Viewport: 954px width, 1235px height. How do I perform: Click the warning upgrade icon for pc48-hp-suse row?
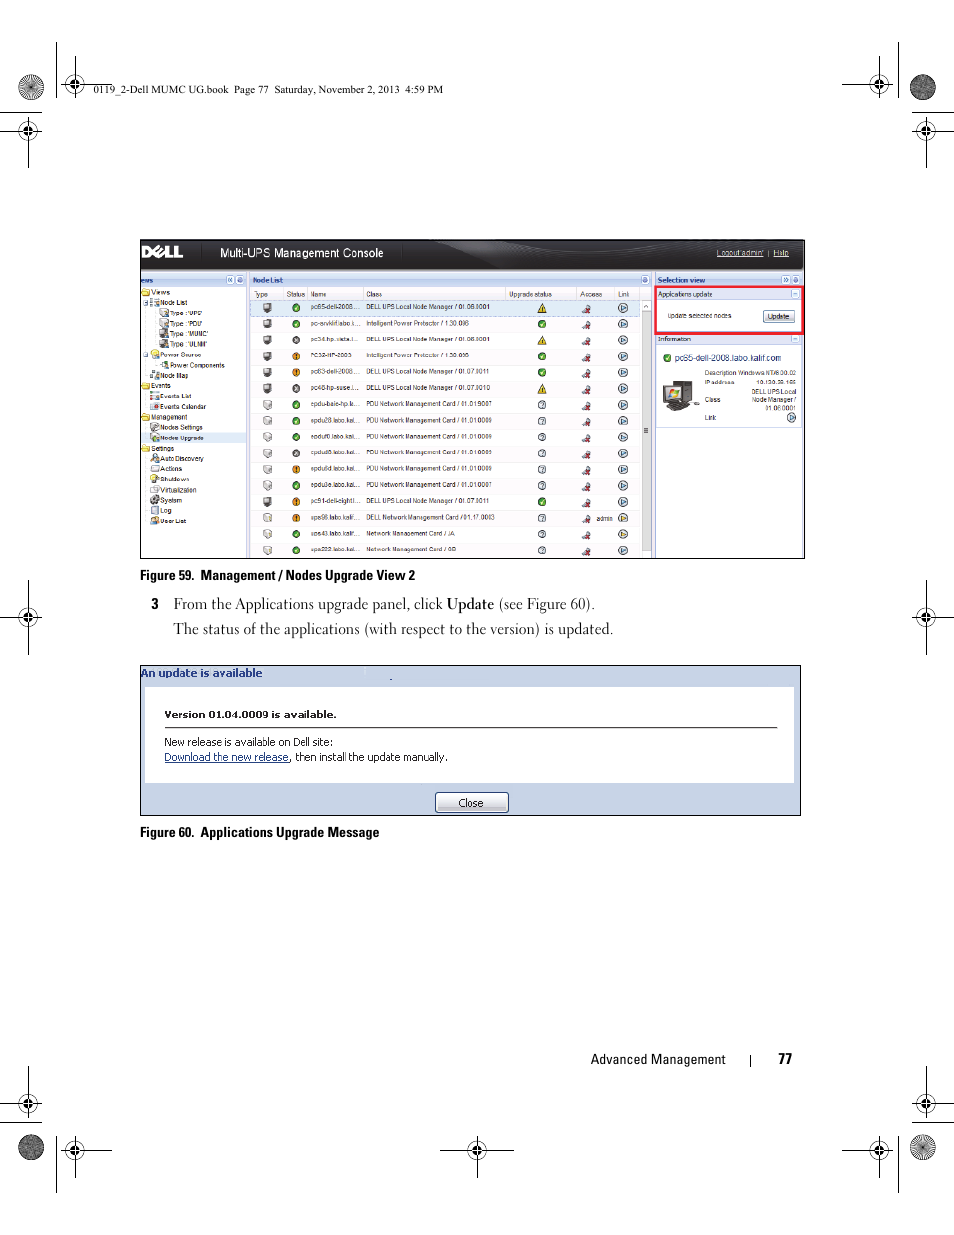tap(542, 389)
